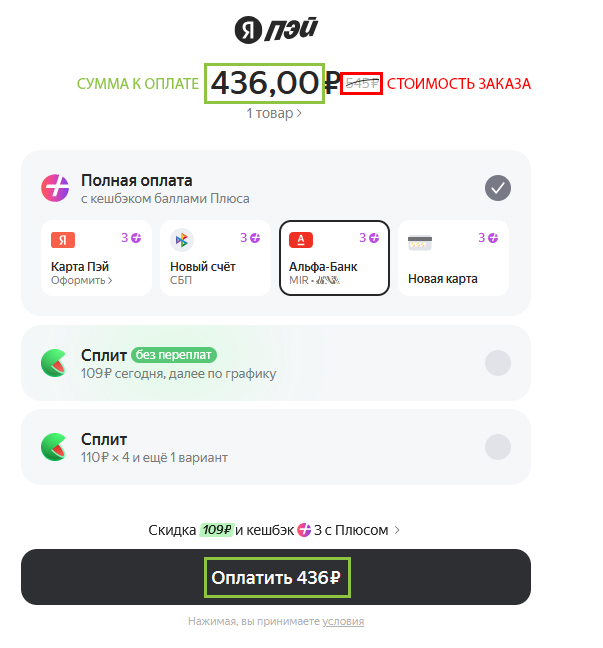Open Оформить on Карта Пэй

(82, 281)
